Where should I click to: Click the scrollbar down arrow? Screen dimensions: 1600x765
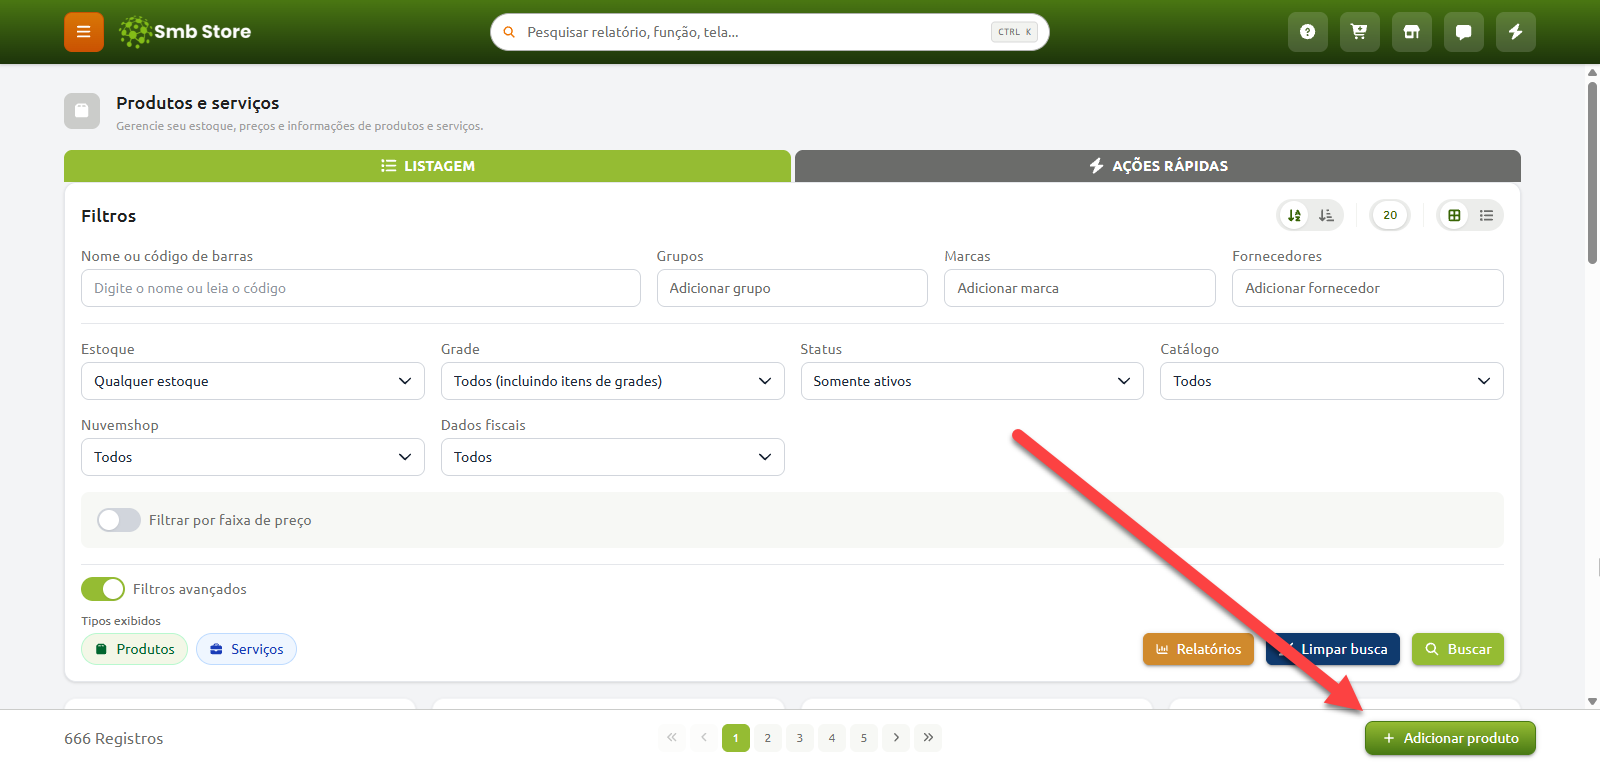pyautogui.click(x=1592, y=702)
